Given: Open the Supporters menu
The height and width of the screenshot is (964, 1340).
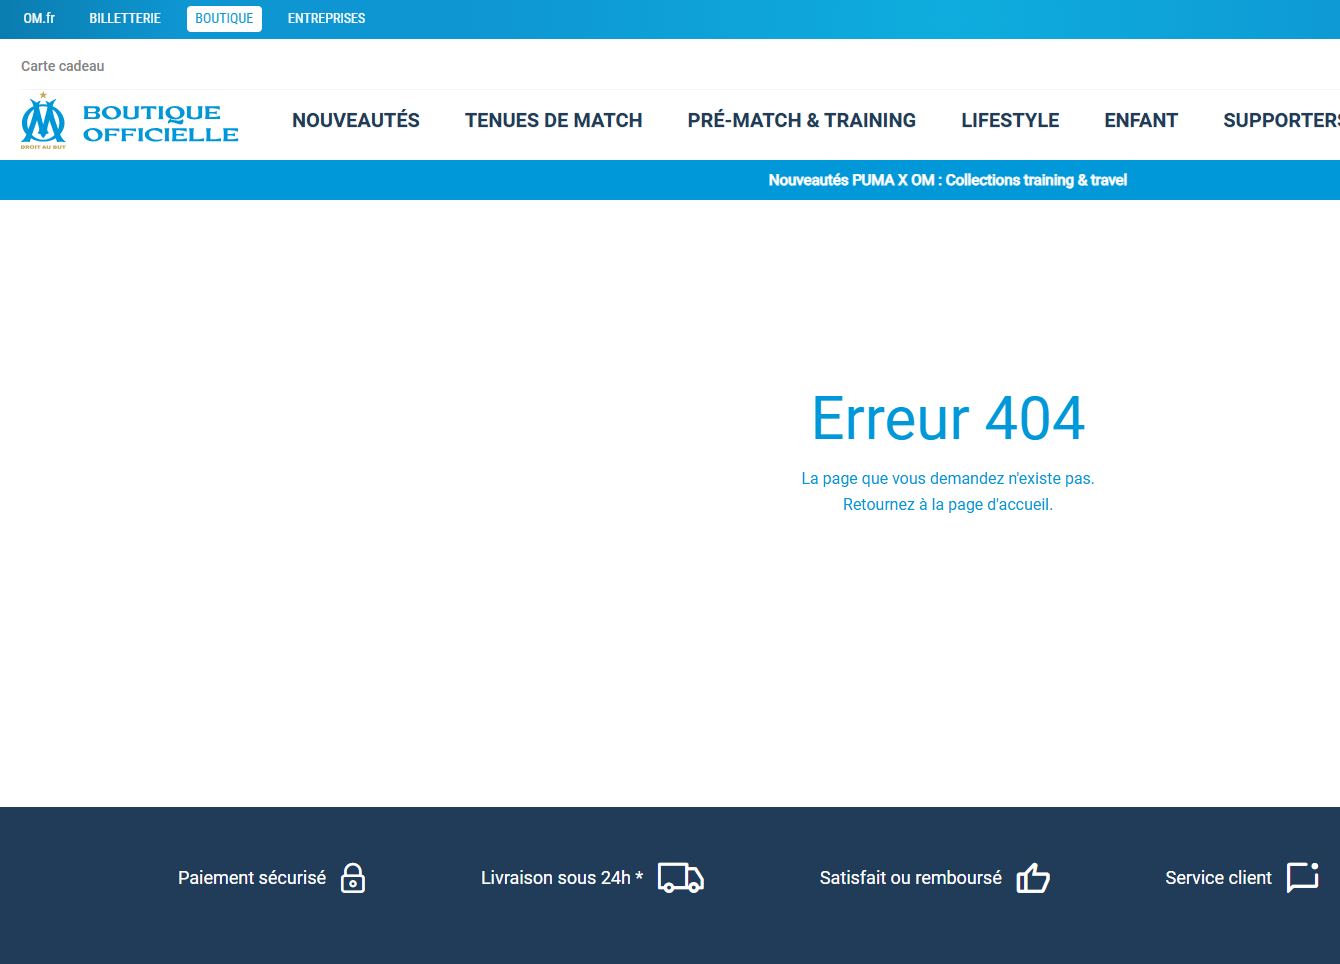Looking at the screenshot, I should click(x=1281, y=120).
